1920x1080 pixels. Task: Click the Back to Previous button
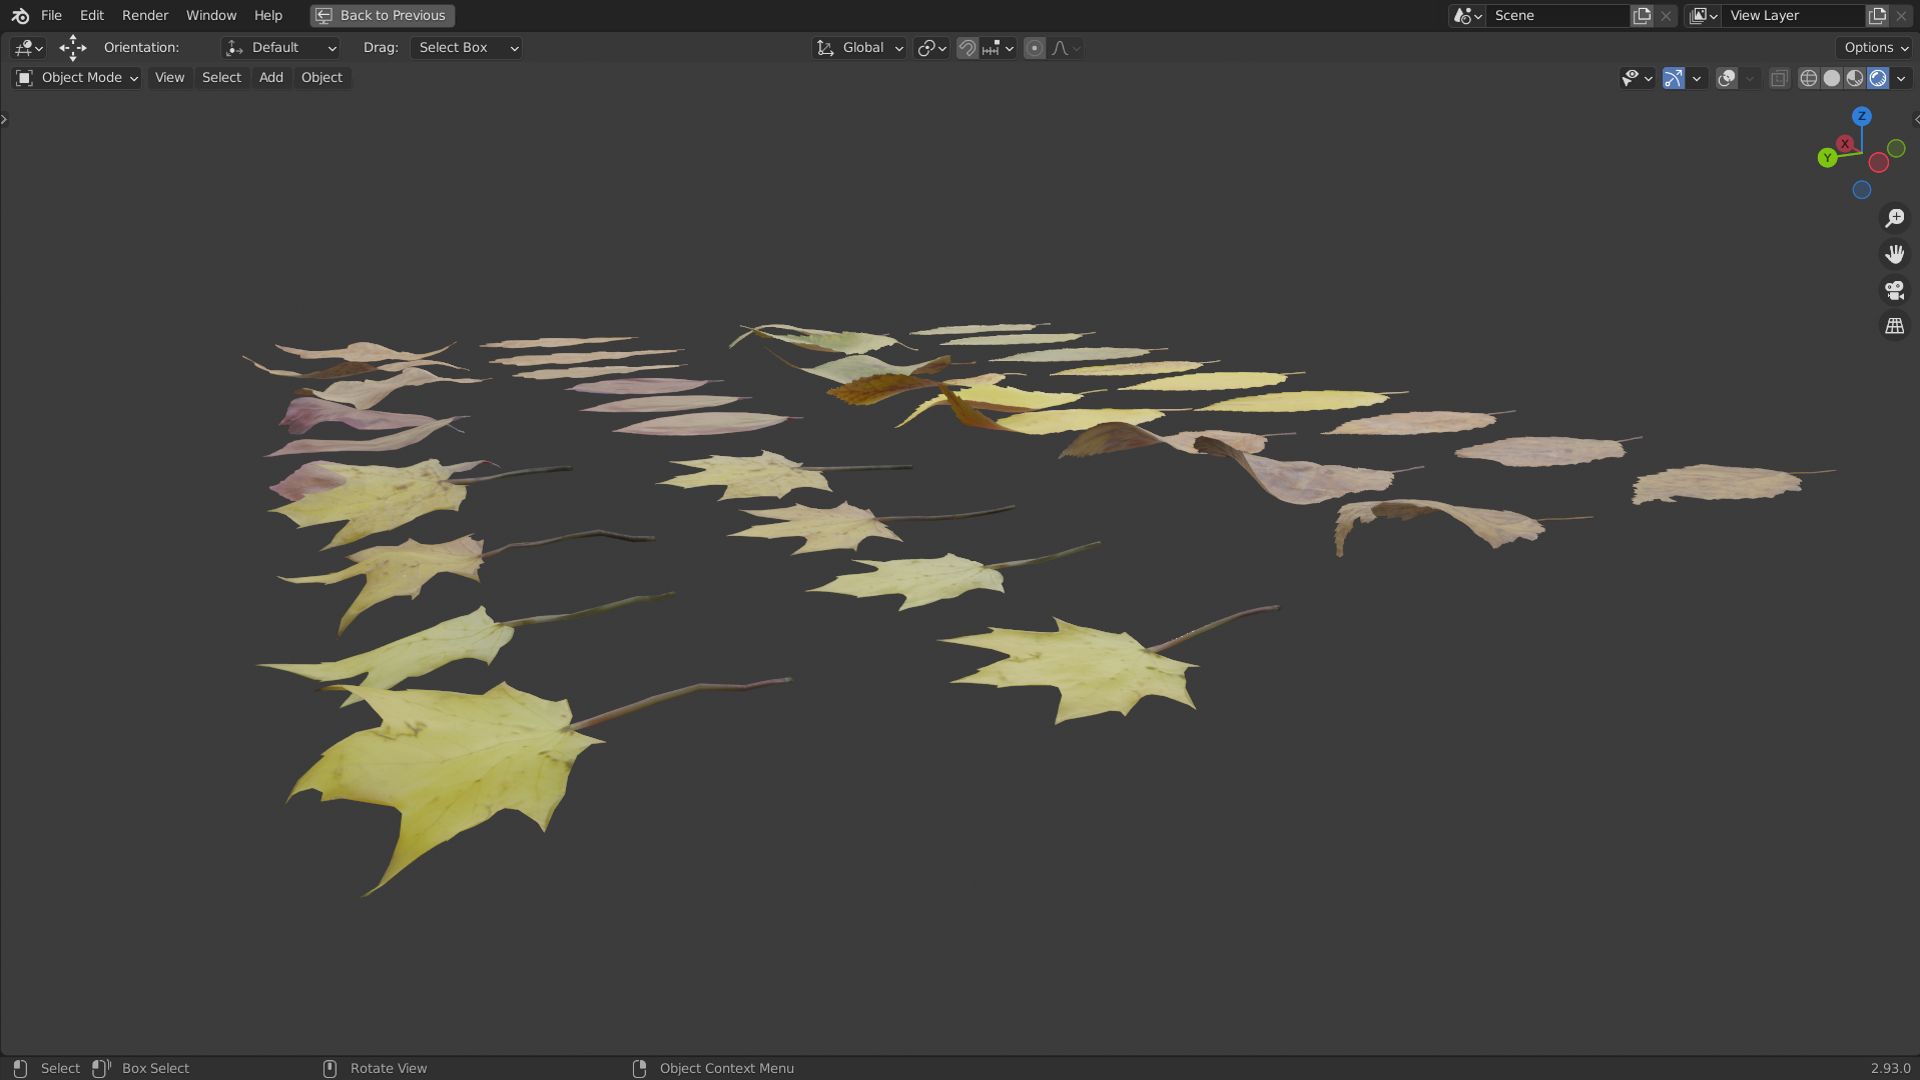(x=382, y=15)
